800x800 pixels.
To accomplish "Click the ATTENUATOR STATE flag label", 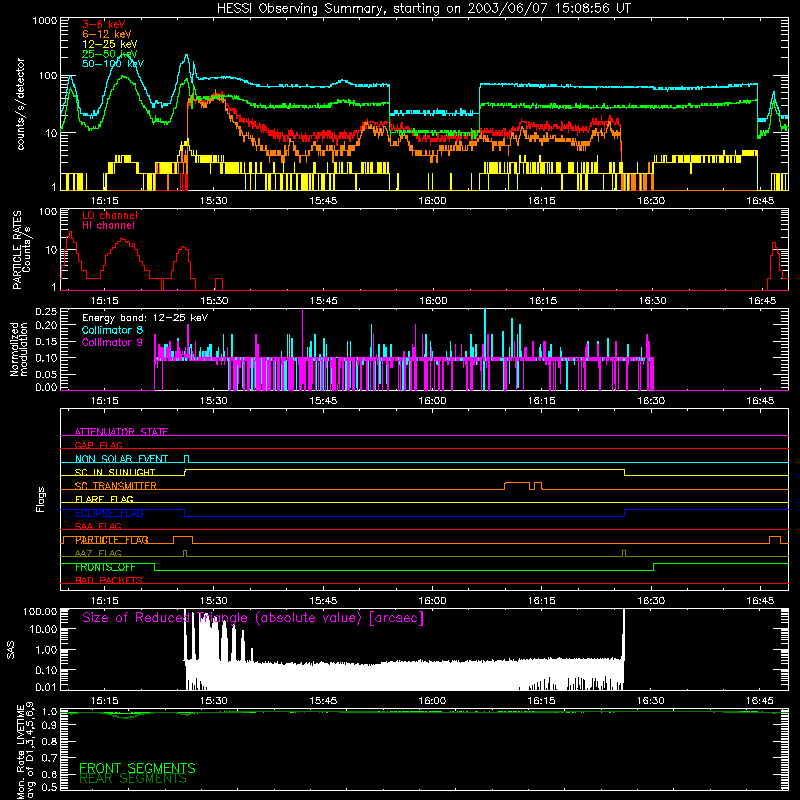I will [121, 432].
